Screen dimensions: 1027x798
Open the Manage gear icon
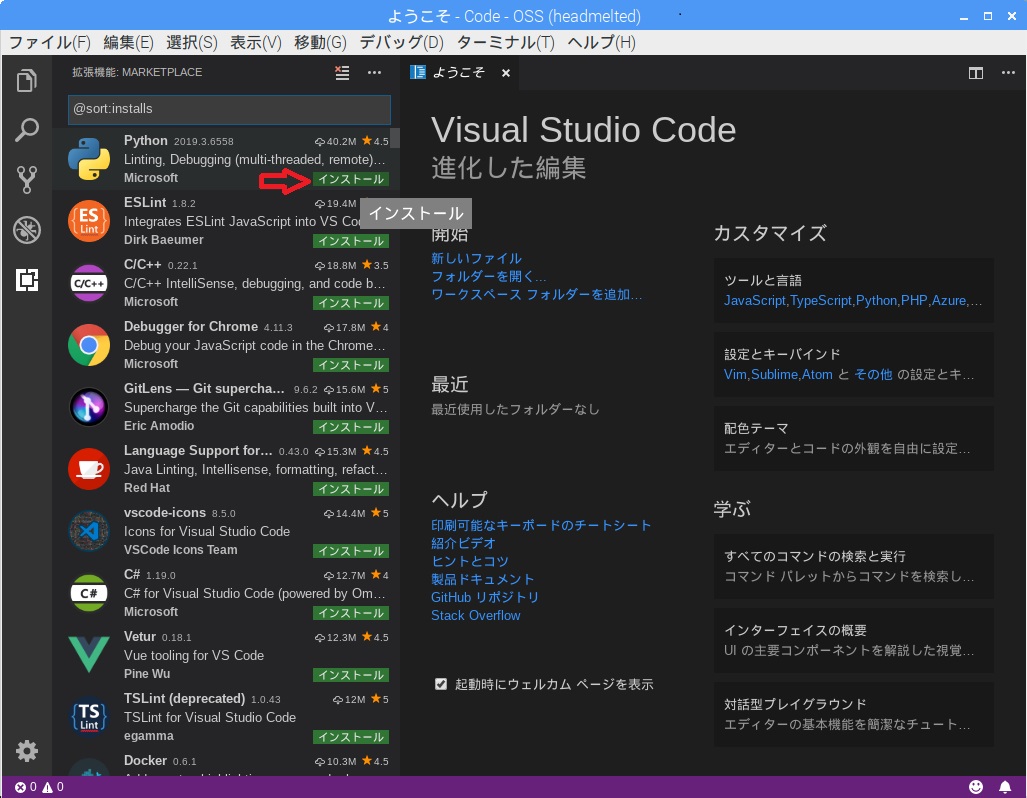pos(26,751)
